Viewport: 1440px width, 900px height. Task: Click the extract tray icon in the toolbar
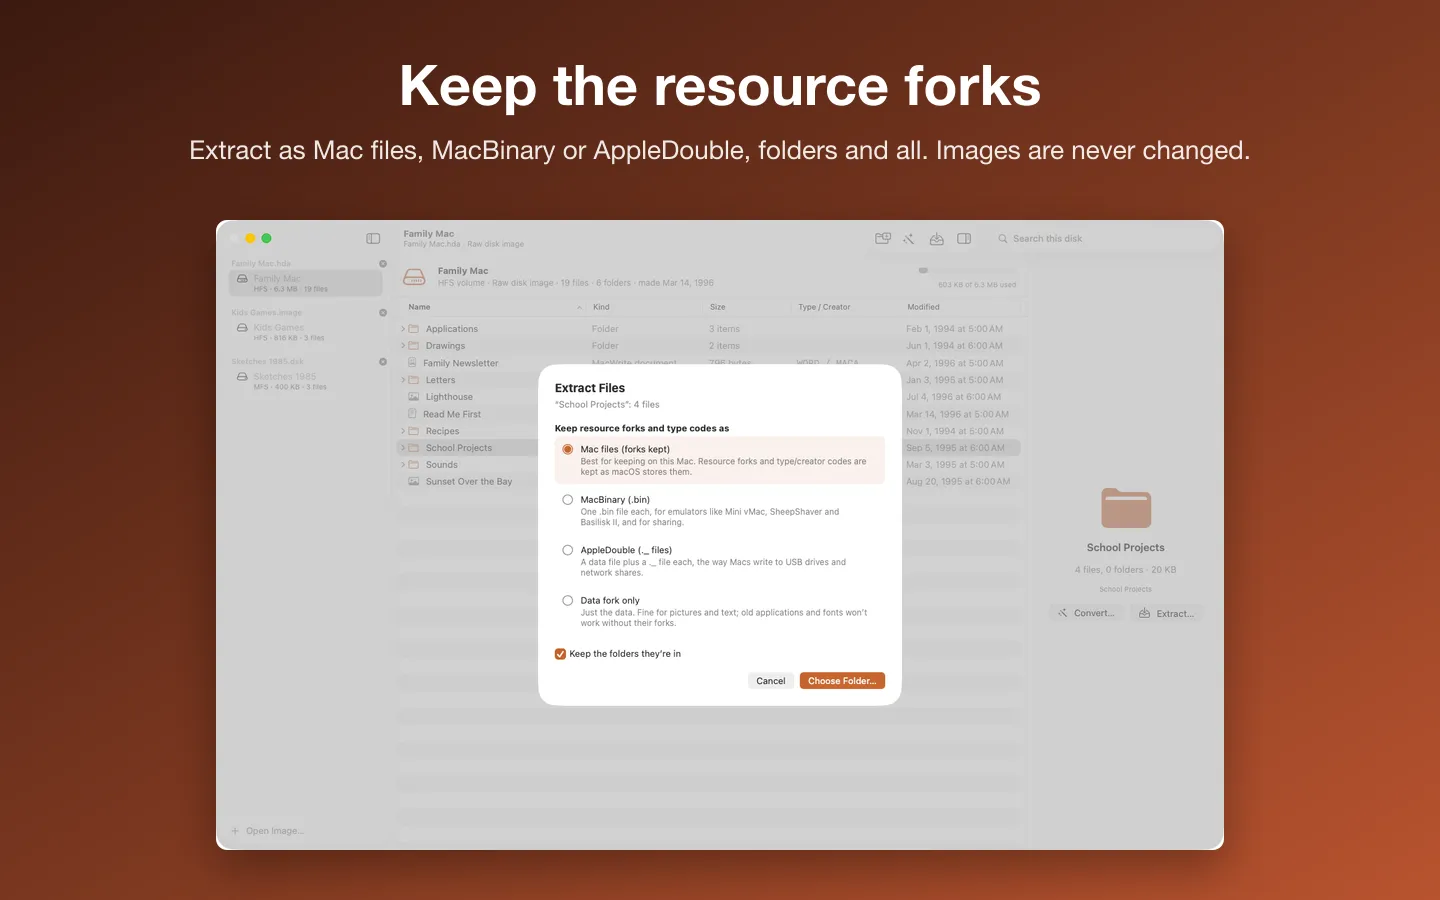click(937, 239)
